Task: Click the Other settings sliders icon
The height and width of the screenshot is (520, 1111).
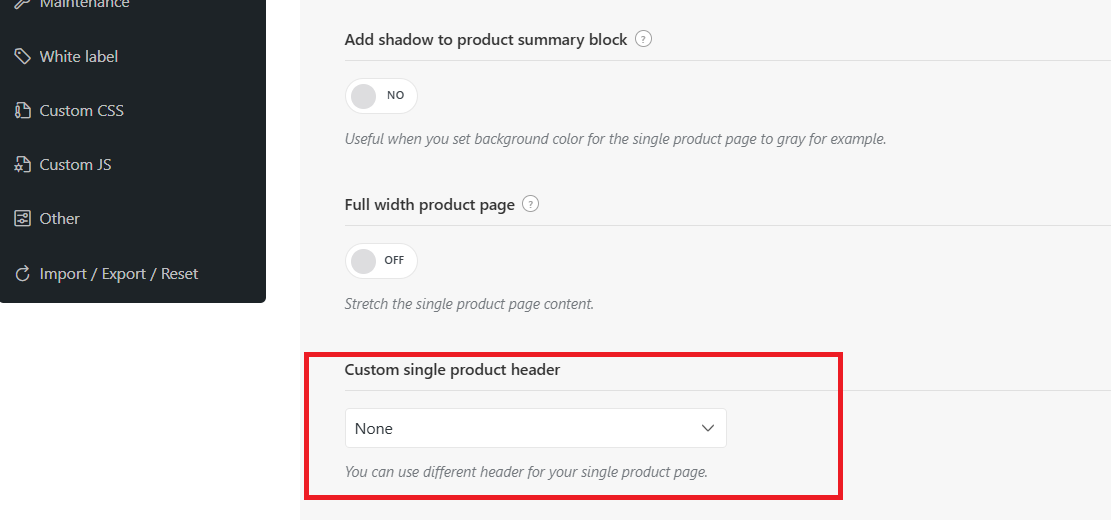Action: pos(23,218)
